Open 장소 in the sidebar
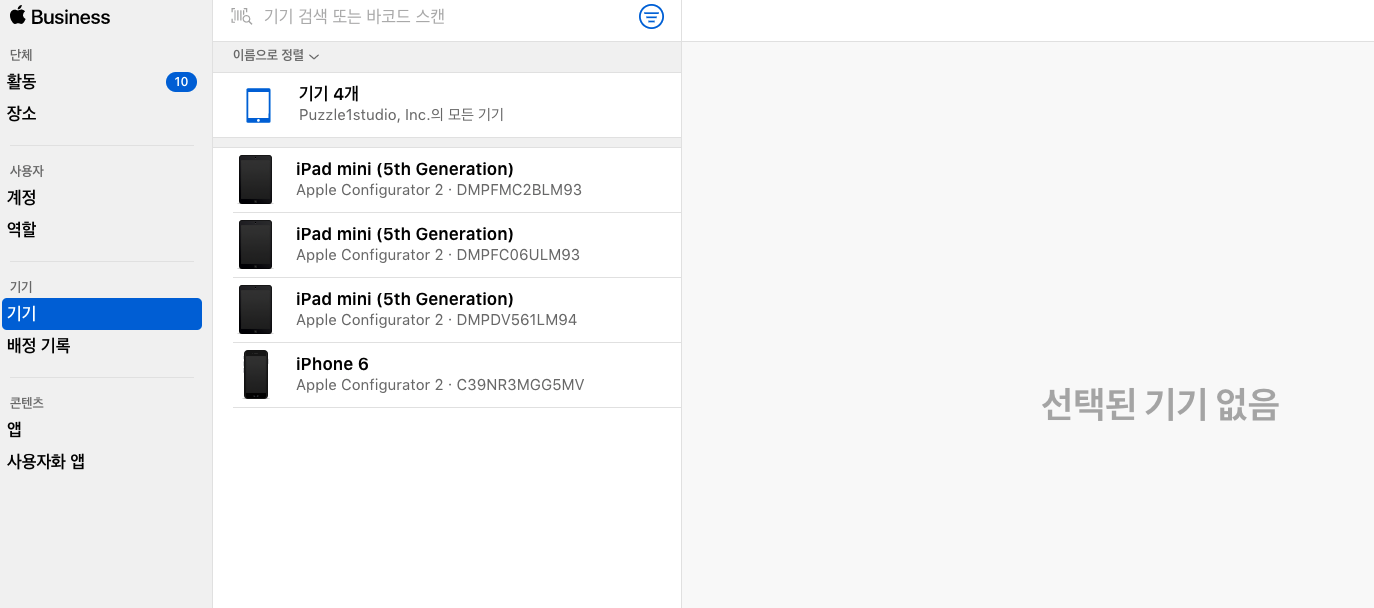The height and width of the screenshot is (608, 1374). click(x=22, y=114)
